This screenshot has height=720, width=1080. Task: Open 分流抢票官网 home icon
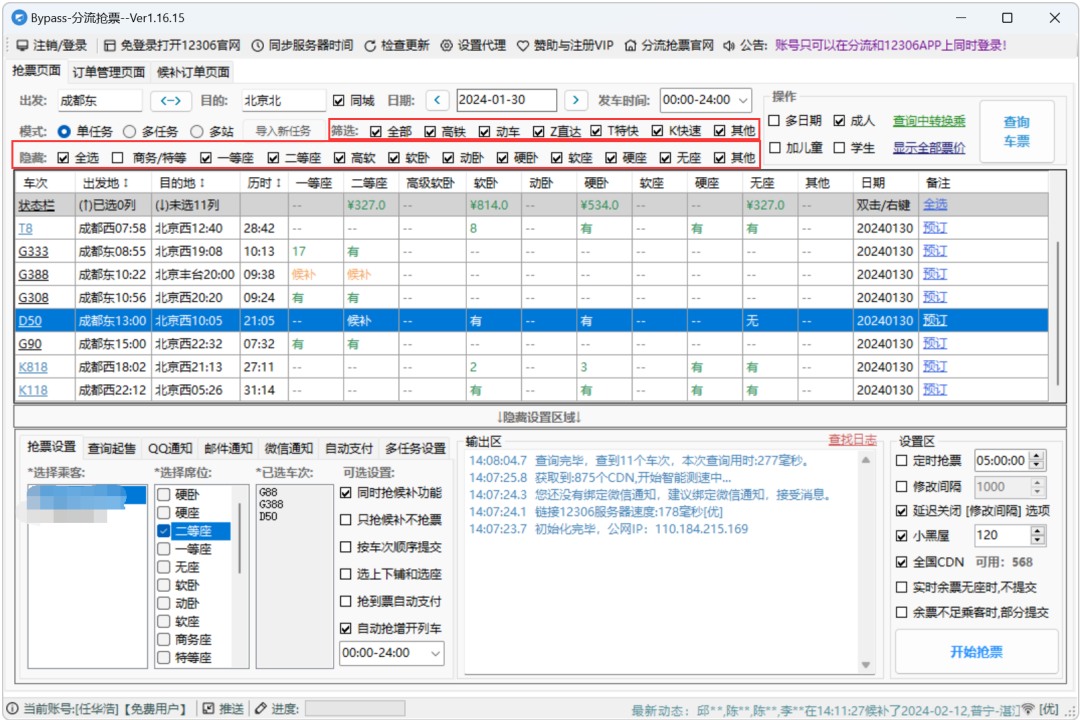(631, 45)
